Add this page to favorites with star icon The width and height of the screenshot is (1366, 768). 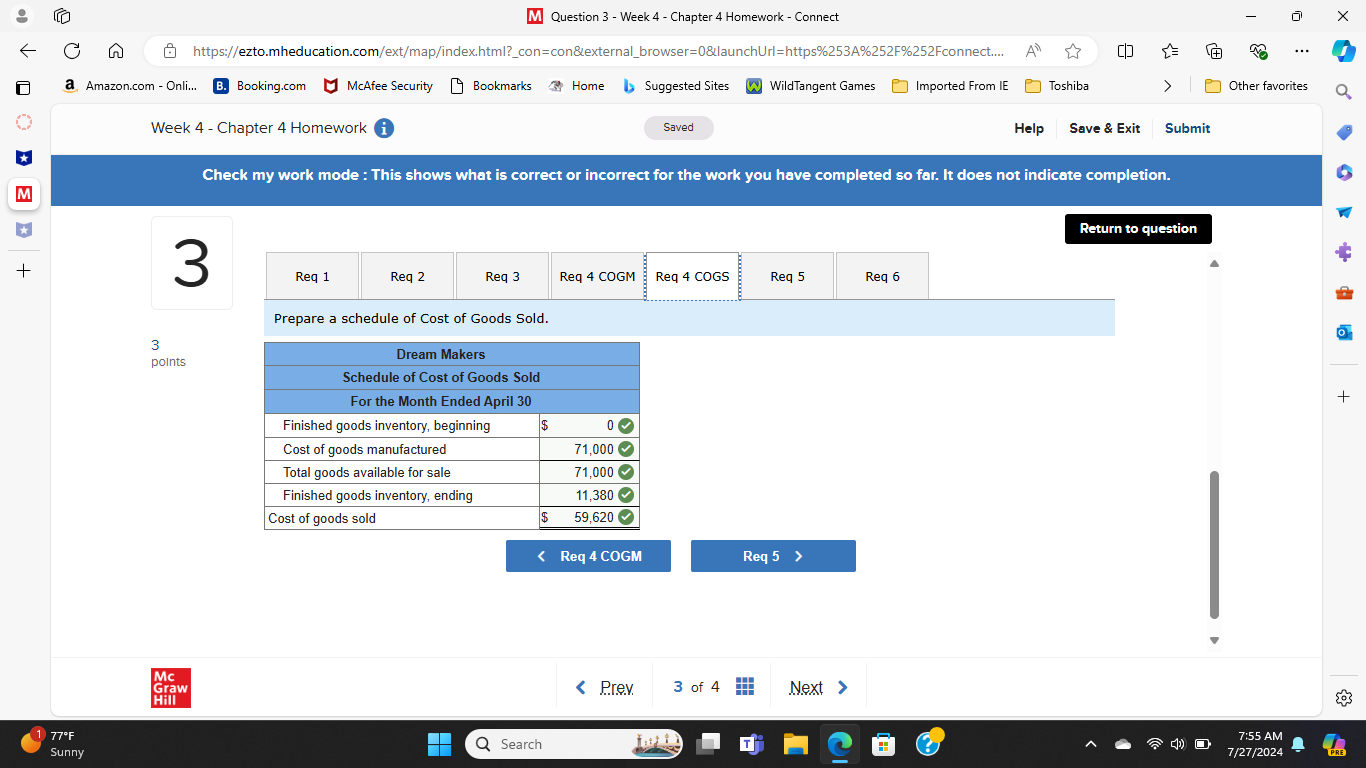point(1073,51)
